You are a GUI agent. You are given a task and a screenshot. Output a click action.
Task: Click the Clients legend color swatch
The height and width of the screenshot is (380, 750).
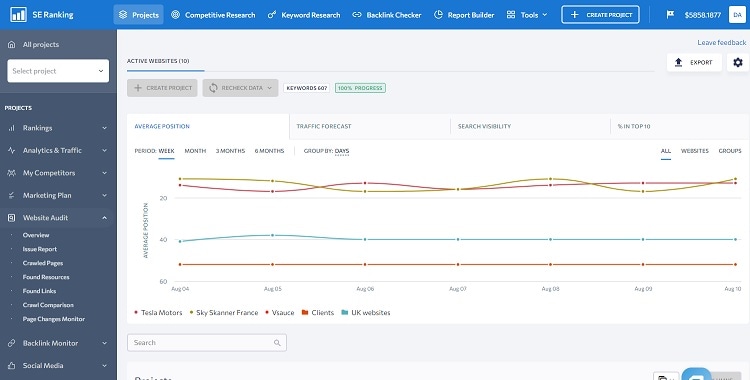coord(305,313)
